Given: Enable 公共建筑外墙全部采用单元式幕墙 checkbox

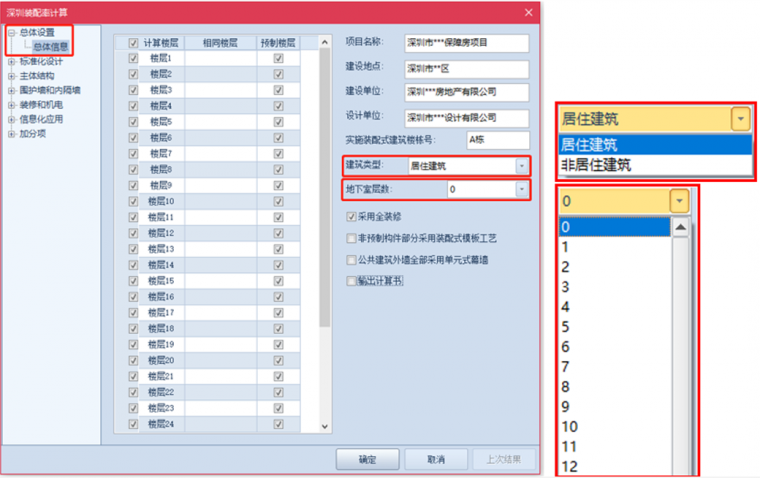Looking at the screenshot, I should [351, 259].
